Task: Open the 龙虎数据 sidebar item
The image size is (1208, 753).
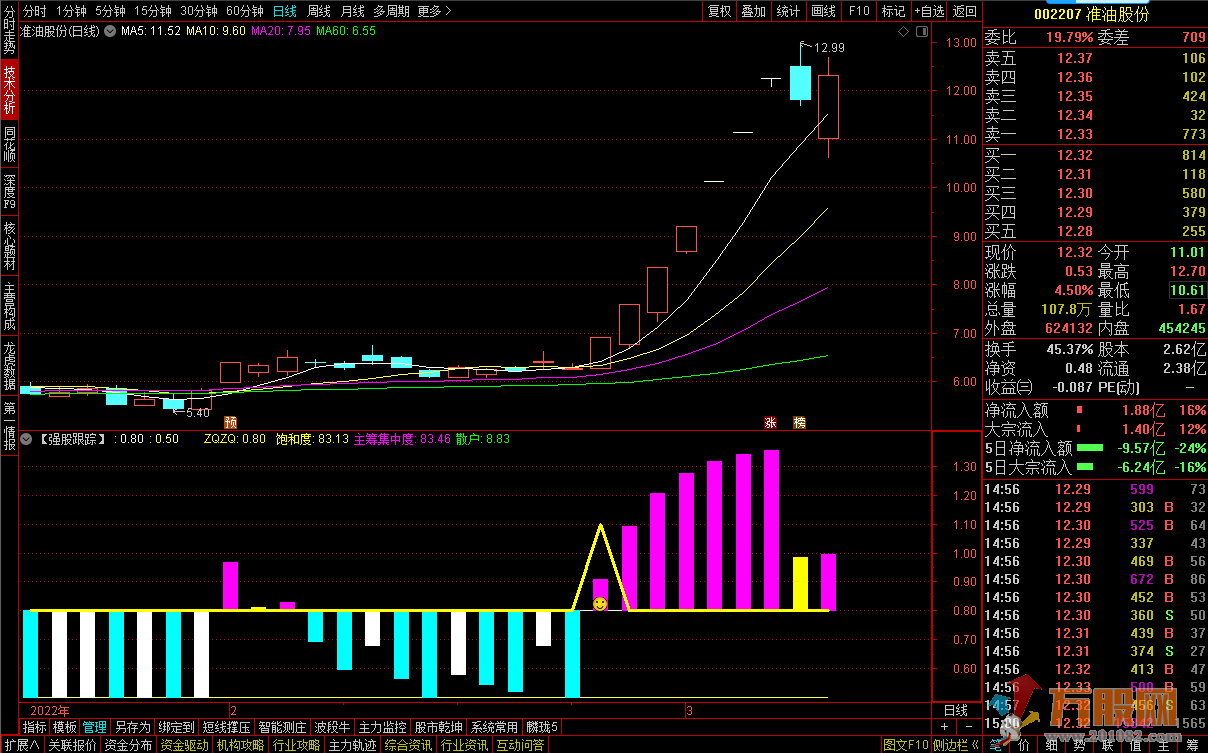Action: click(9, 367)
